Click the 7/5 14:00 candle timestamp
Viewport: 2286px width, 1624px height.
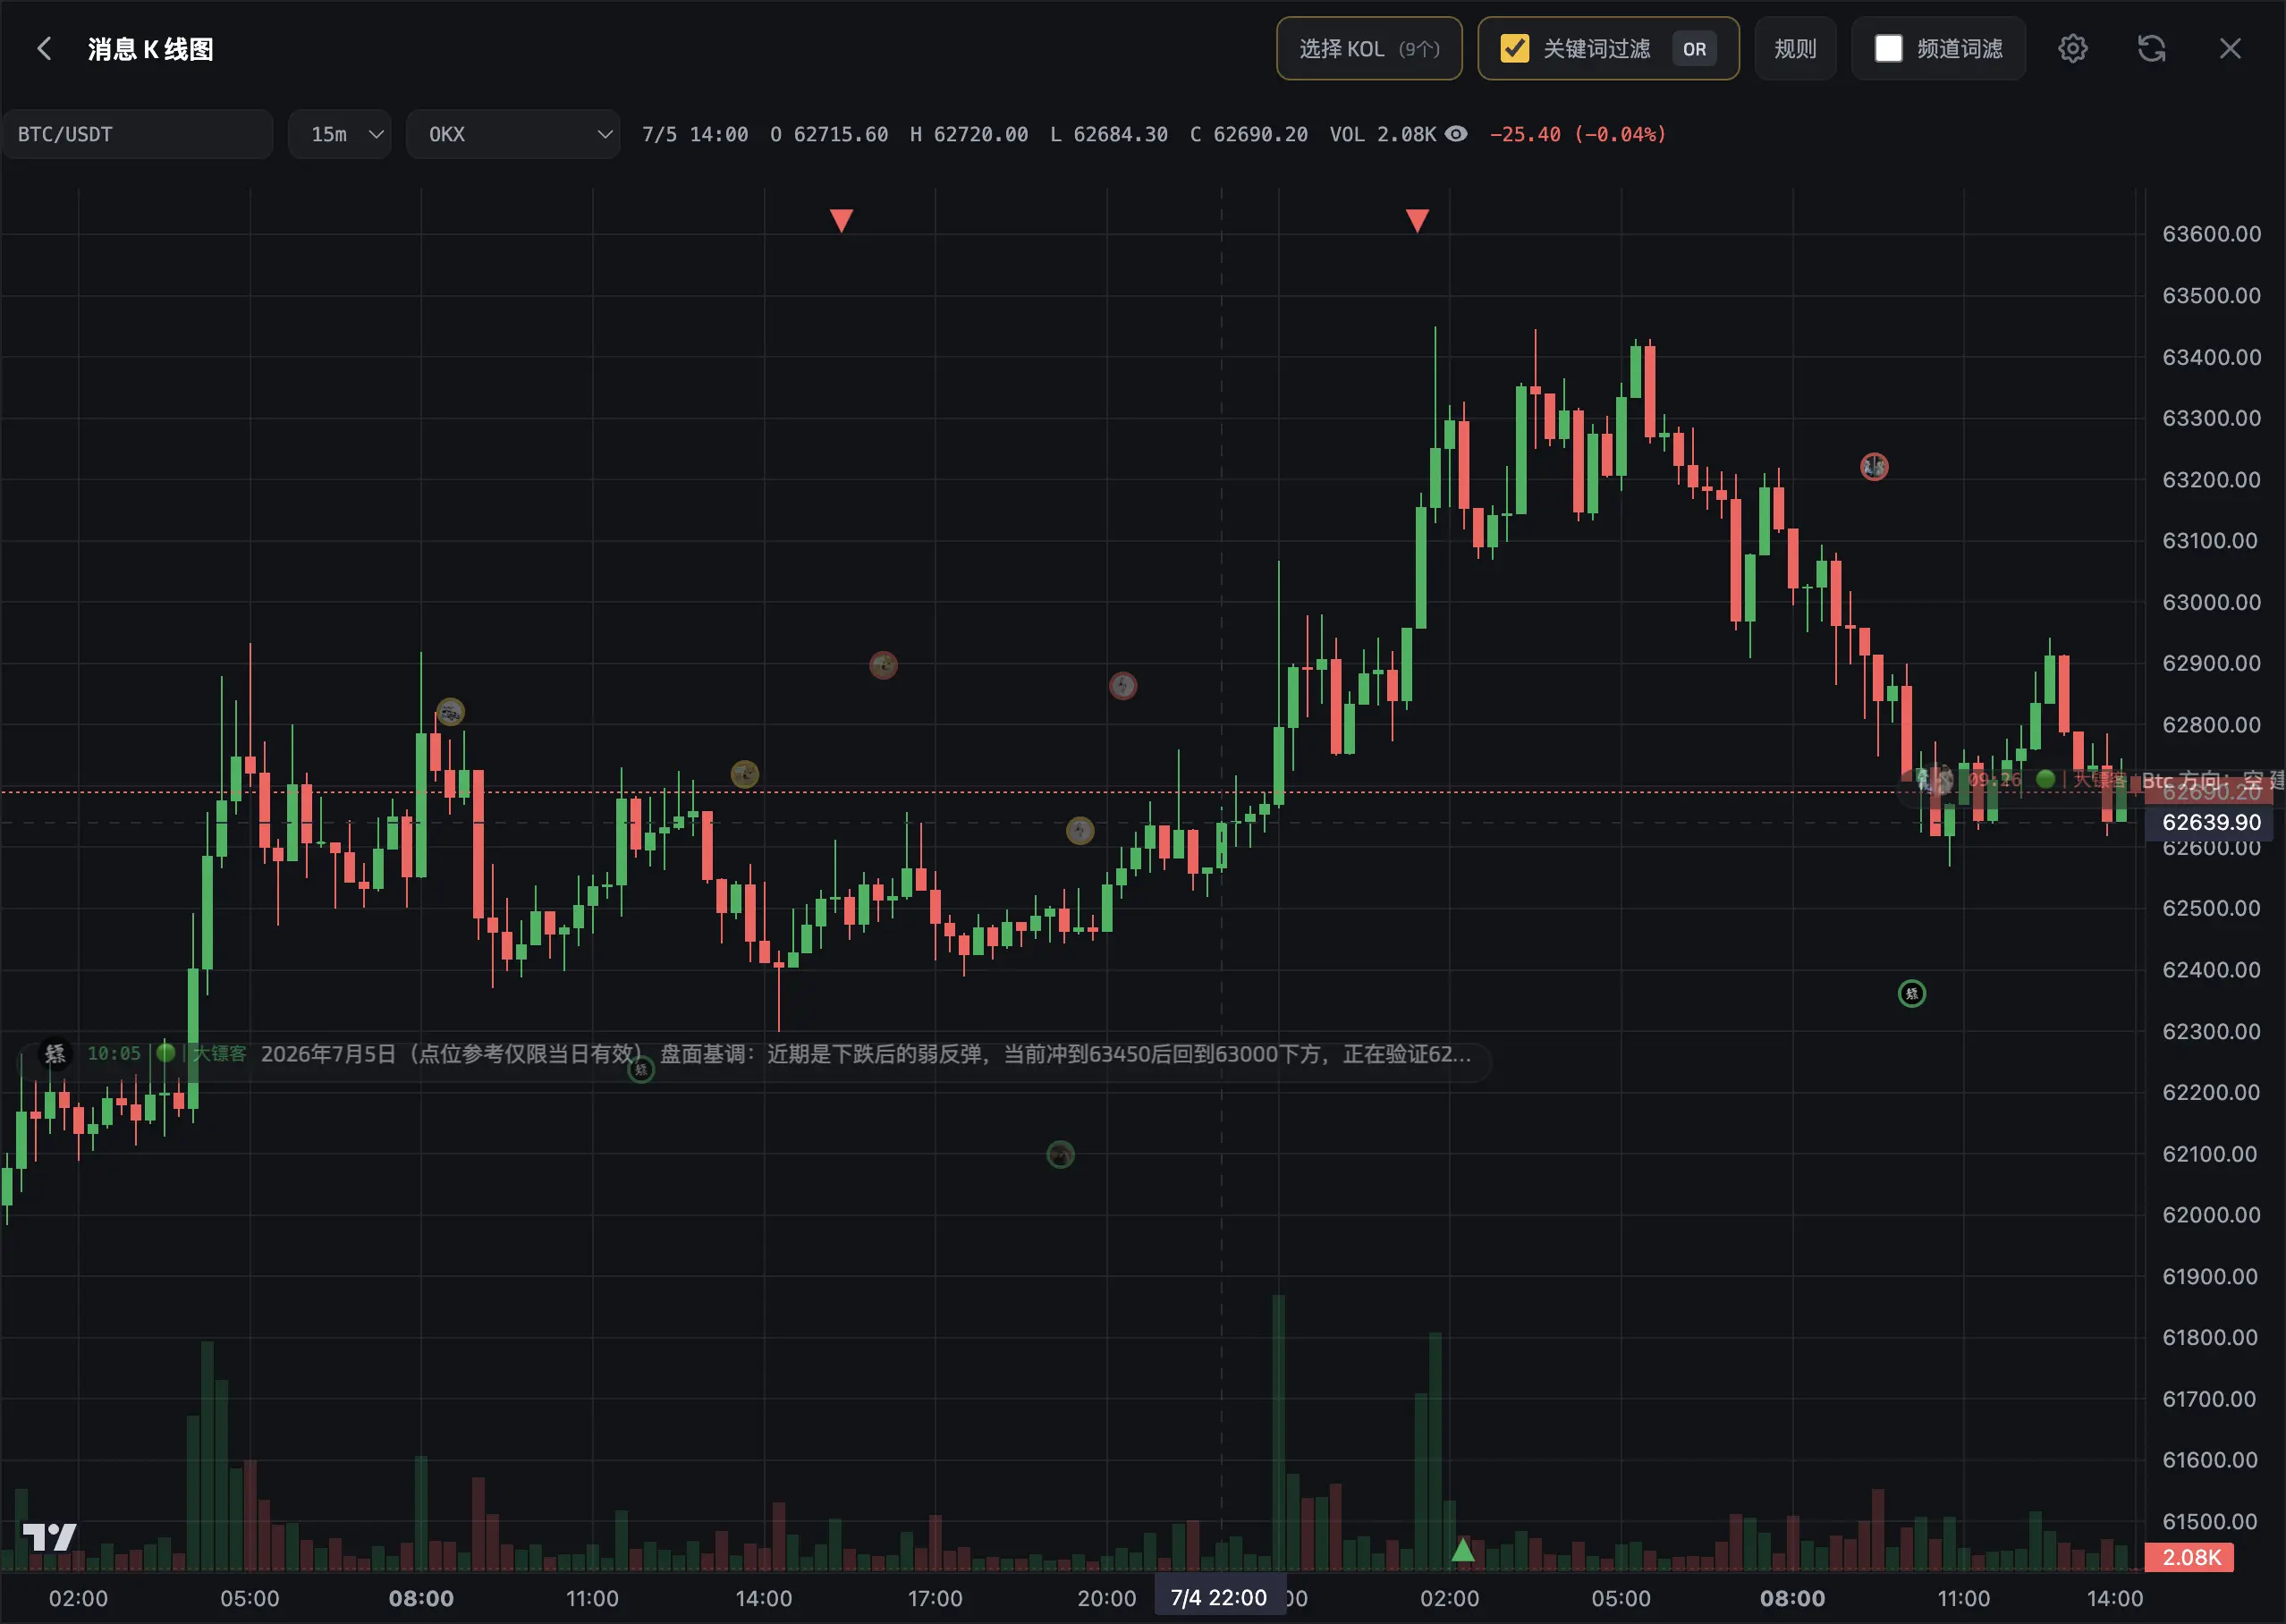click(x=695, y=134)
